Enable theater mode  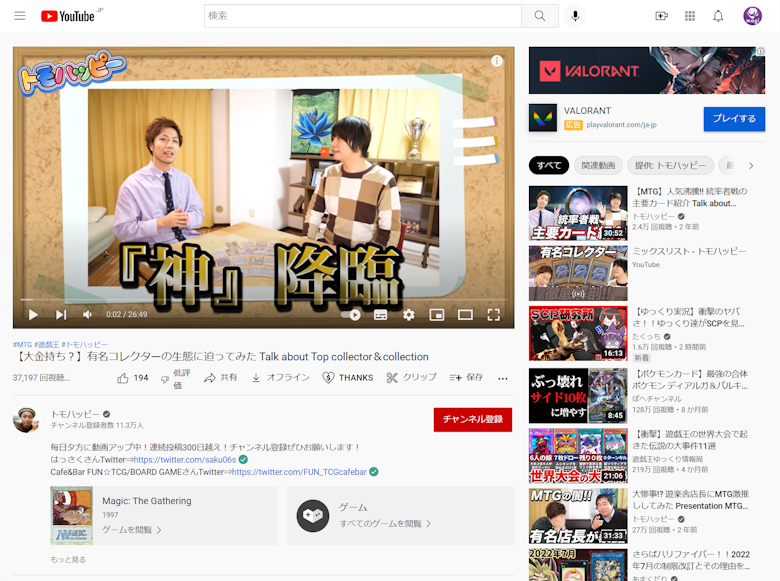(466, 314)
